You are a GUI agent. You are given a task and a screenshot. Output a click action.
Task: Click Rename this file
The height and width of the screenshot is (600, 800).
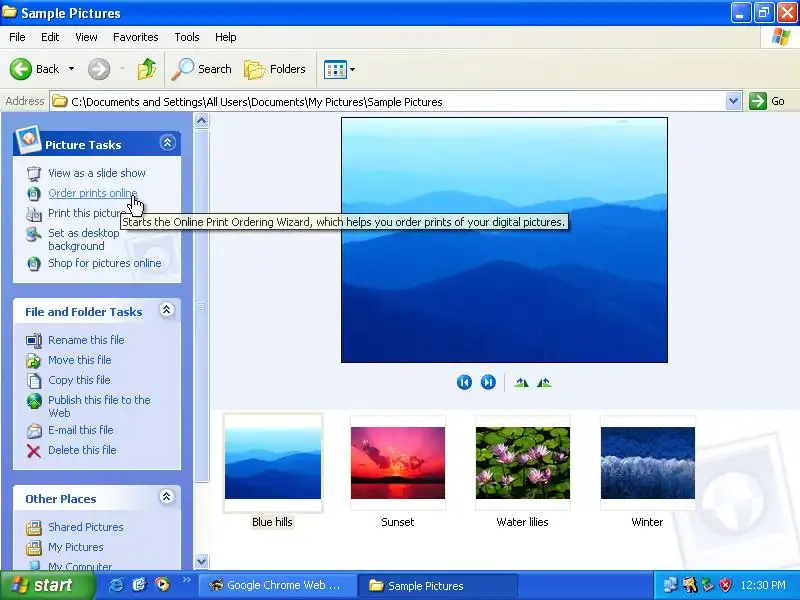[x=86, y=340]
